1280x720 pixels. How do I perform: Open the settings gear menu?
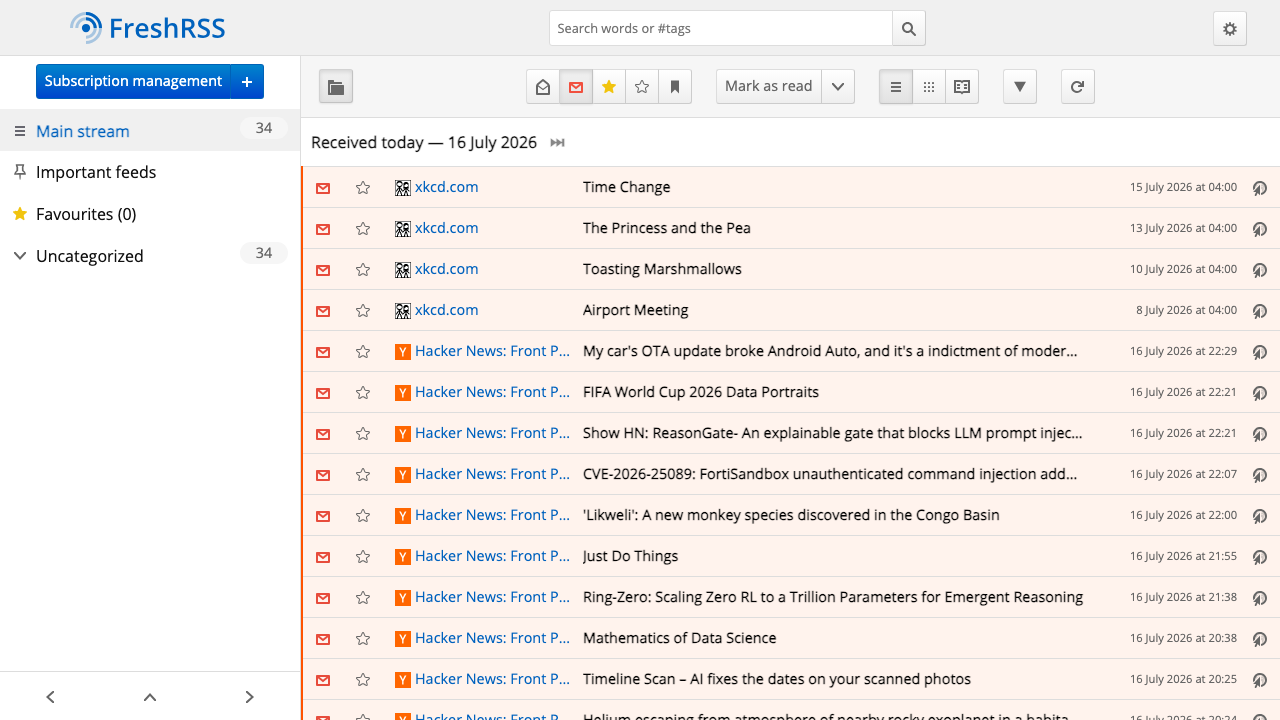[1230, 29]
